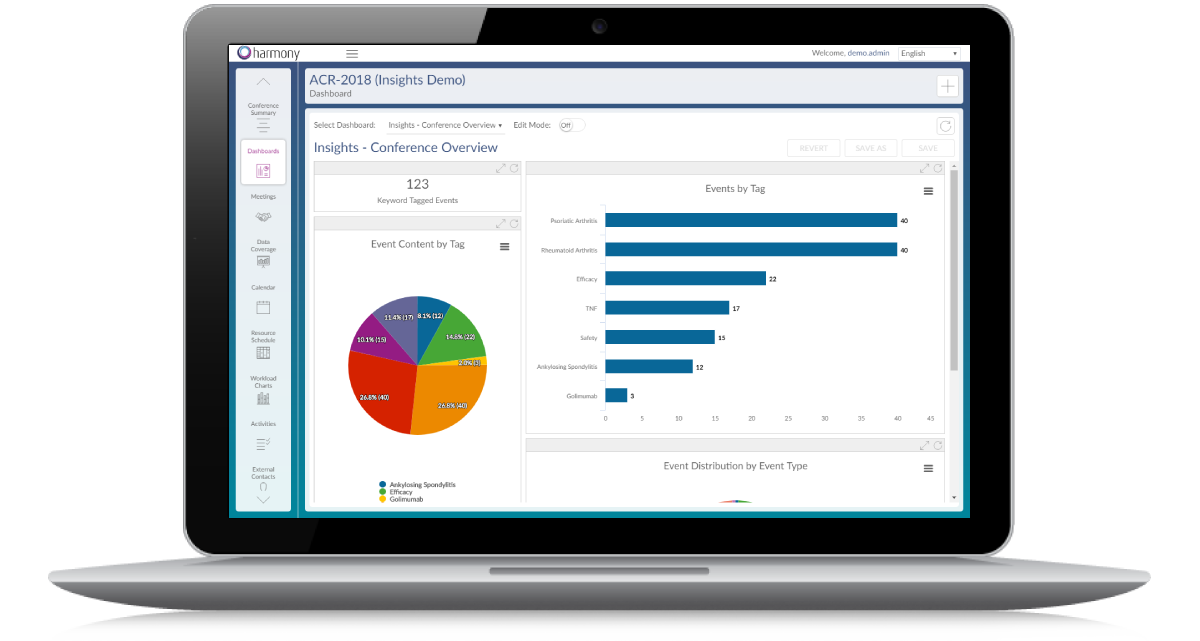This screenshot has width=1200, height=641.
Task: Click the plus button in header
Action: [947, 86]
